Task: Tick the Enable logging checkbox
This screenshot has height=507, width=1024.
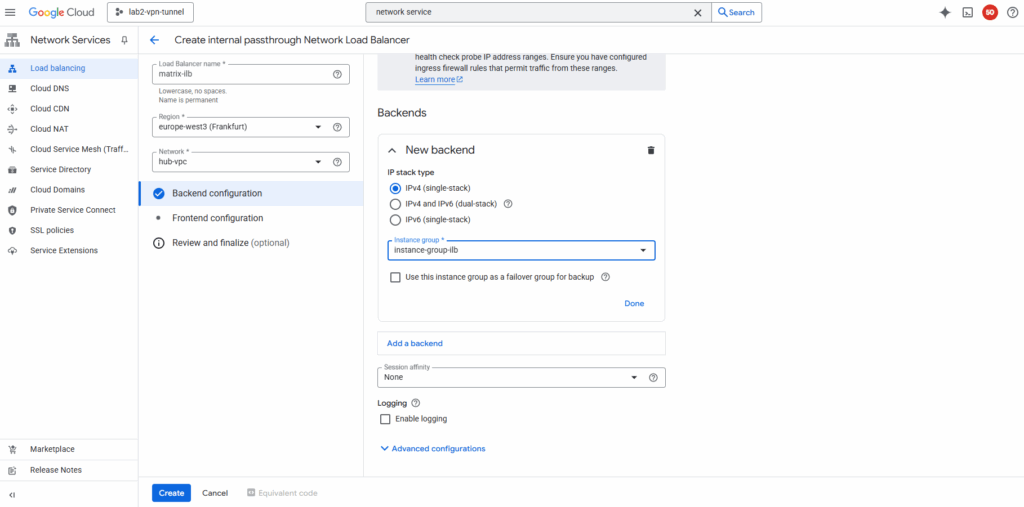Action: point(385,419)
